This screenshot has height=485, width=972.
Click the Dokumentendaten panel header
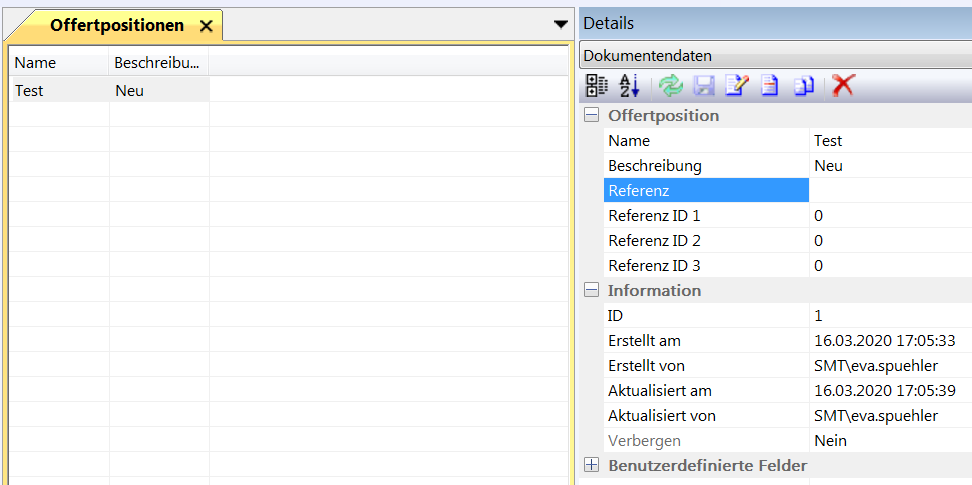tap(775, 56)
